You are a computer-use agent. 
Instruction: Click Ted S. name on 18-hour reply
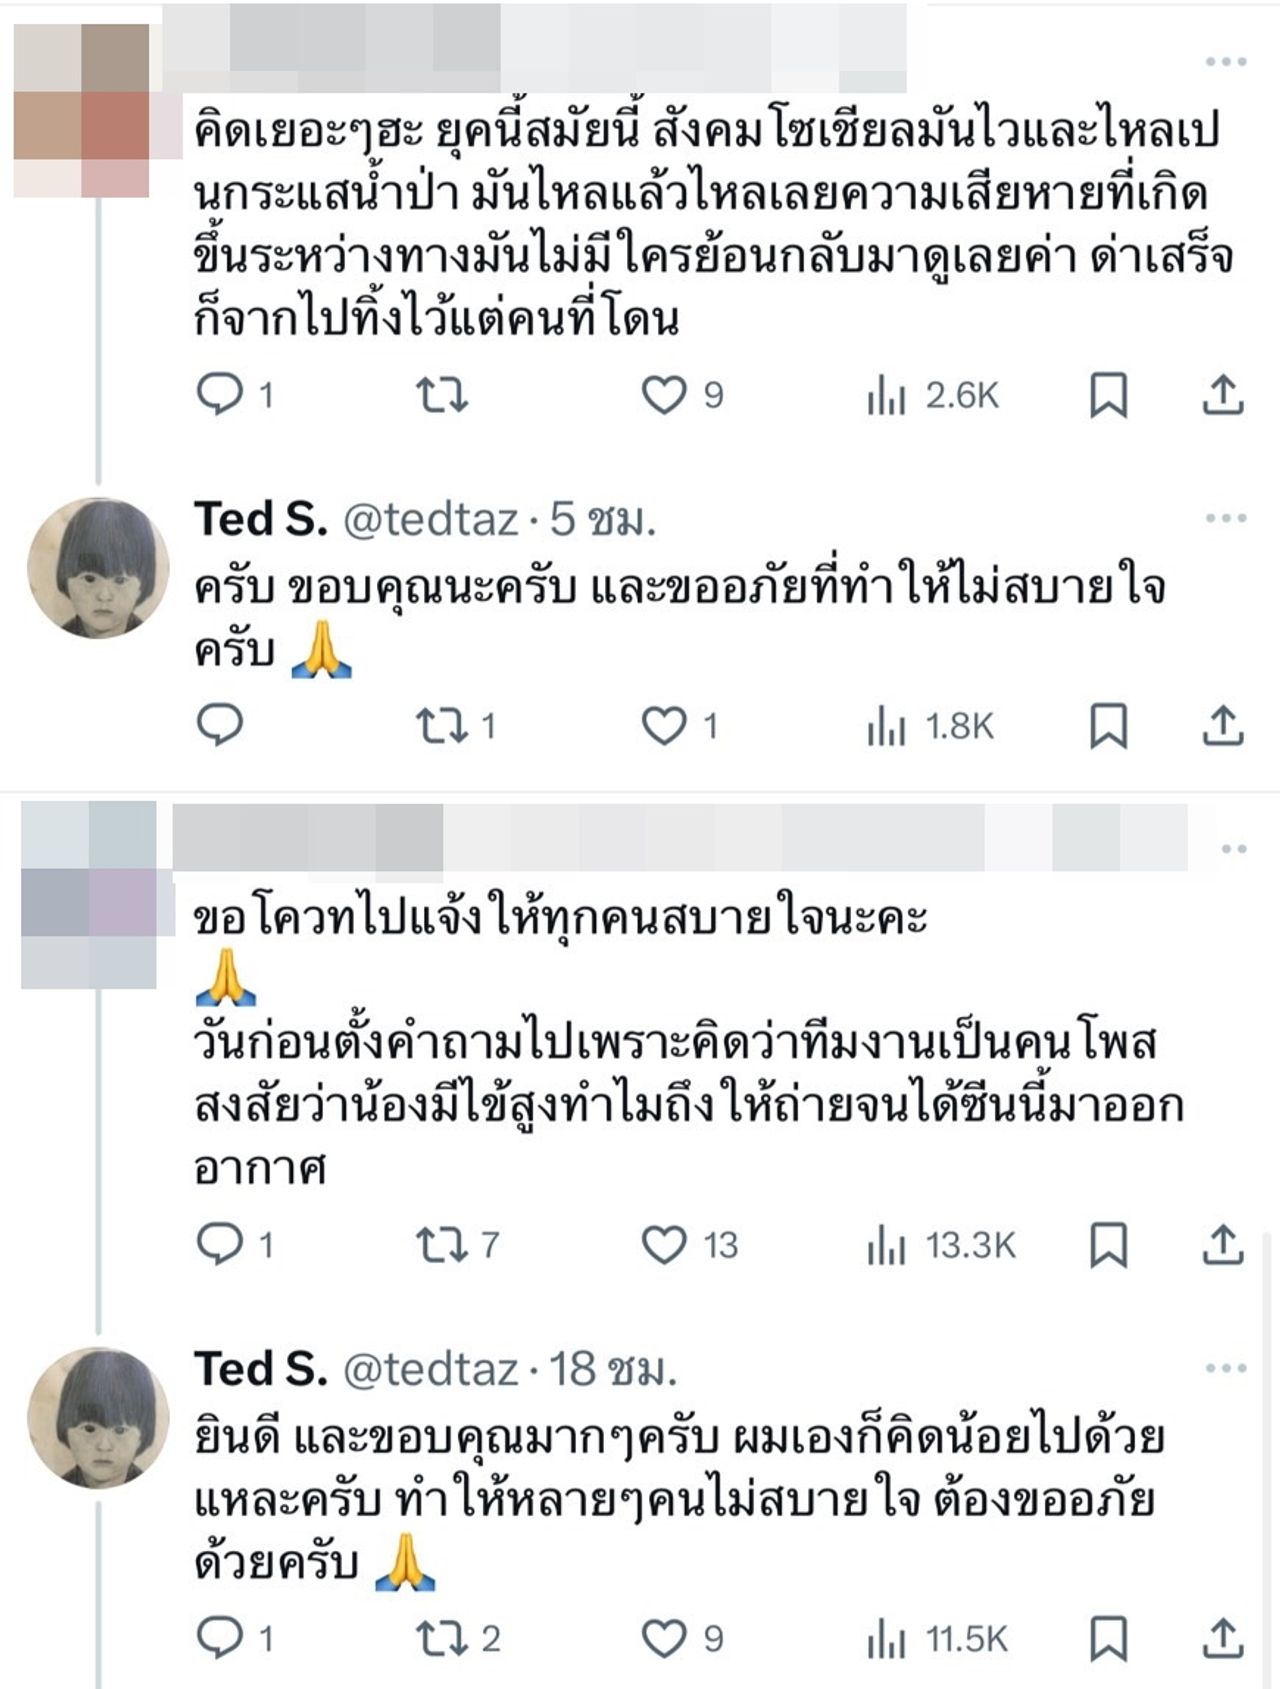[x=260, y=1369]
